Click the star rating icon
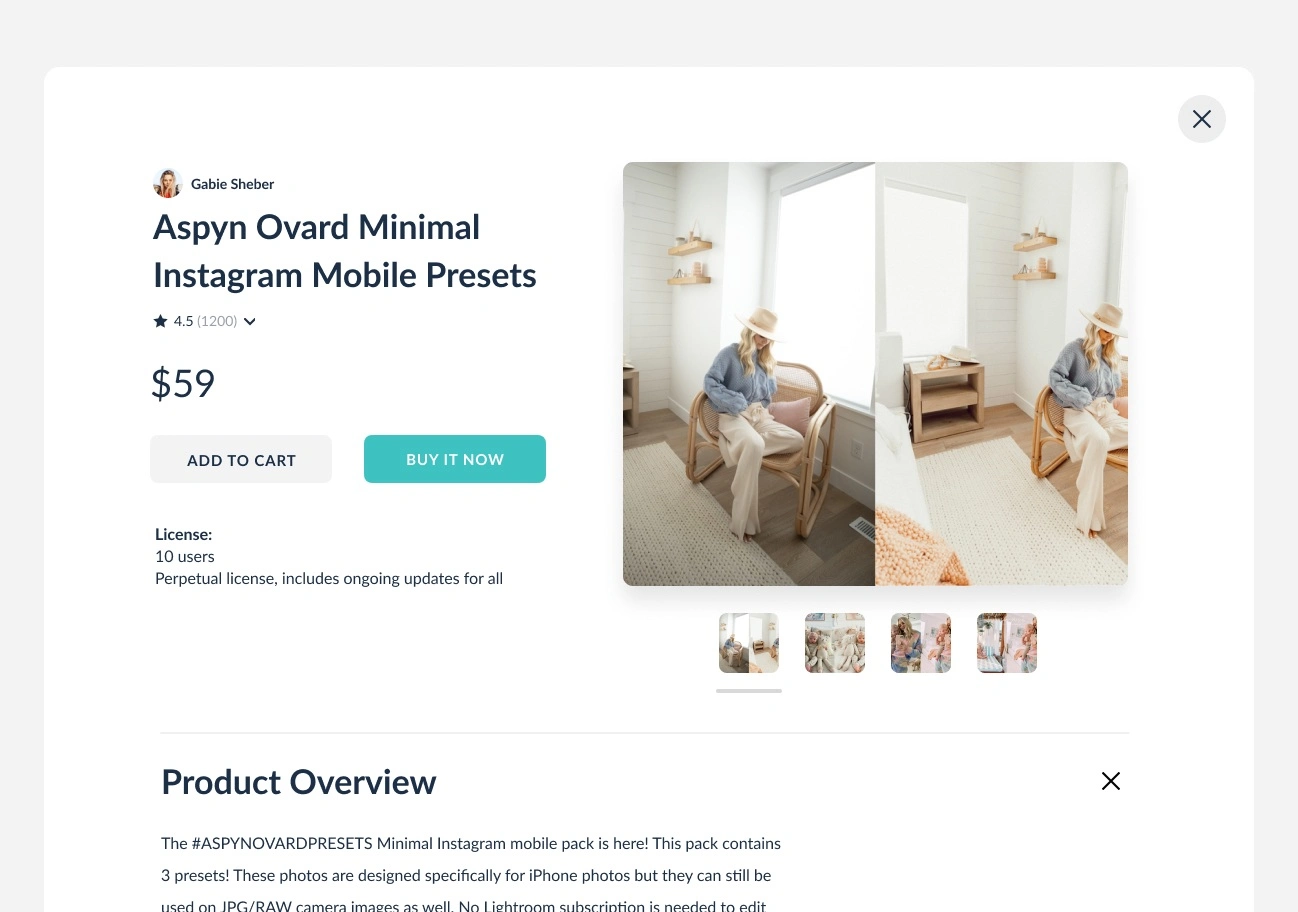This screenshot has width=1298, height=912. click(160, 321)
